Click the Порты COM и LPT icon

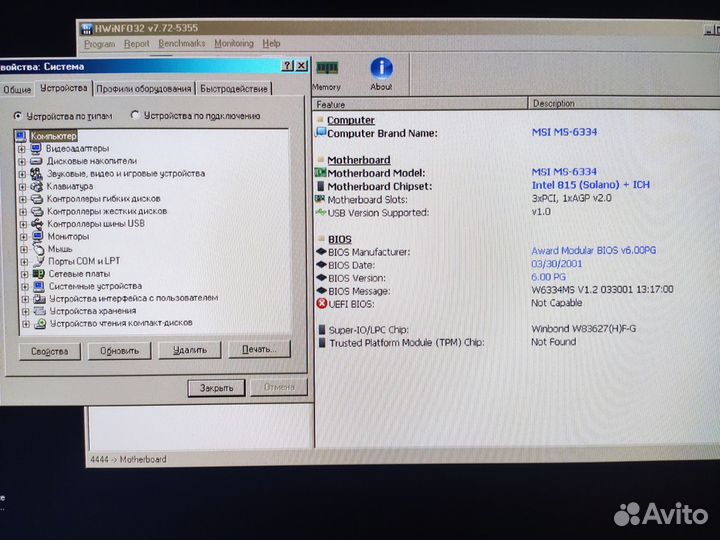39,261
